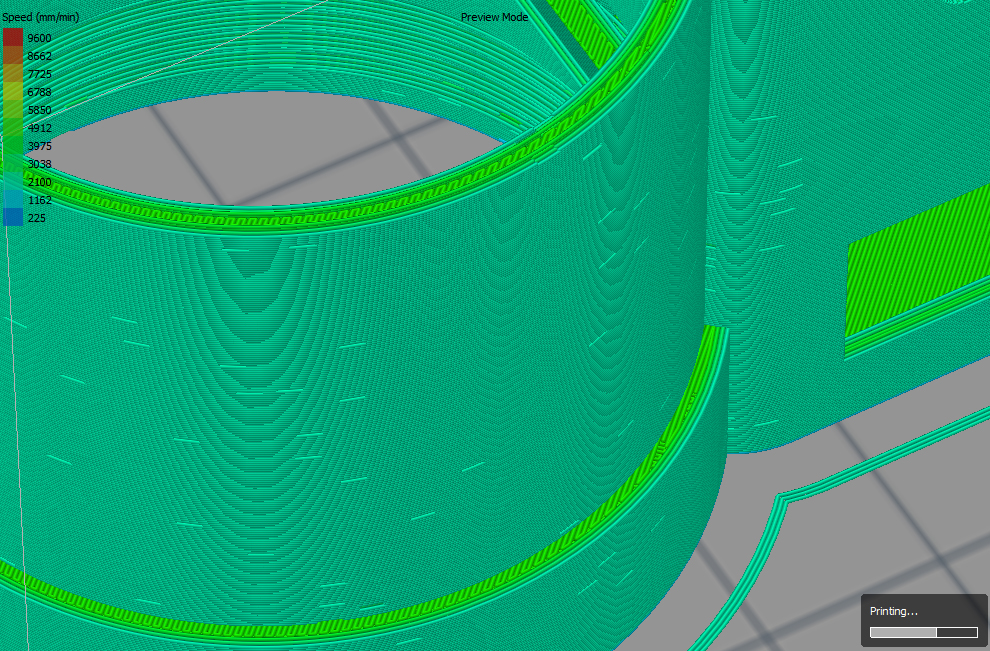The width and height of the screenshot is (990, 651).
Task: Click the 4912 speed color swatch
Action: pyautogui.click(x=13, y=128)
